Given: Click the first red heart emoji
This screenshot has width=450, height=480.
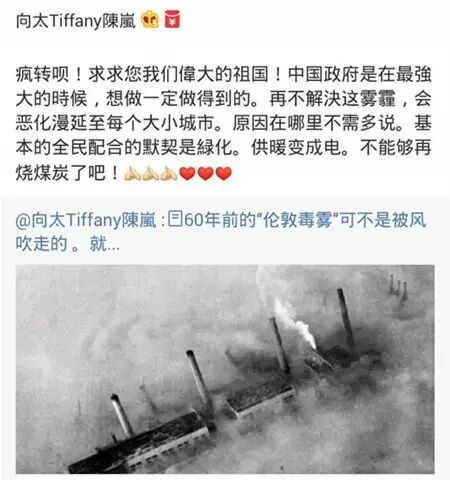Looking at the screenshot, I should pos(187,174).
